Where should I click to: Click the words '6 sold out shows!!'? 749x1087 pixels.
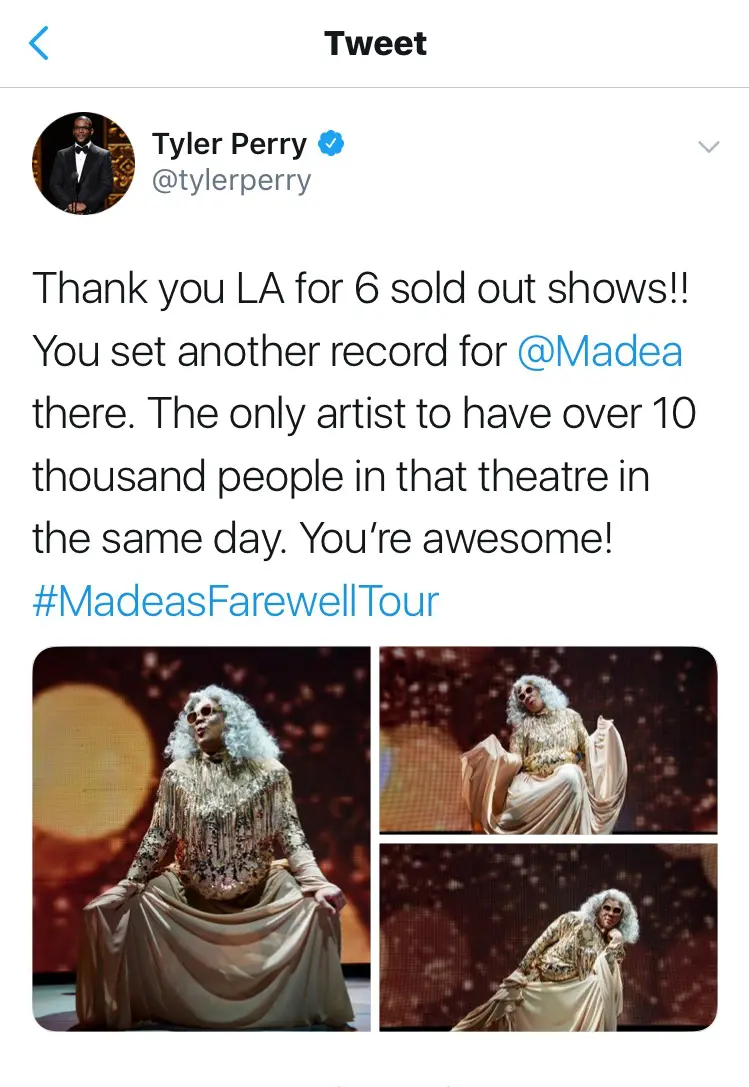pyautogui.click(x=524, y=290)
